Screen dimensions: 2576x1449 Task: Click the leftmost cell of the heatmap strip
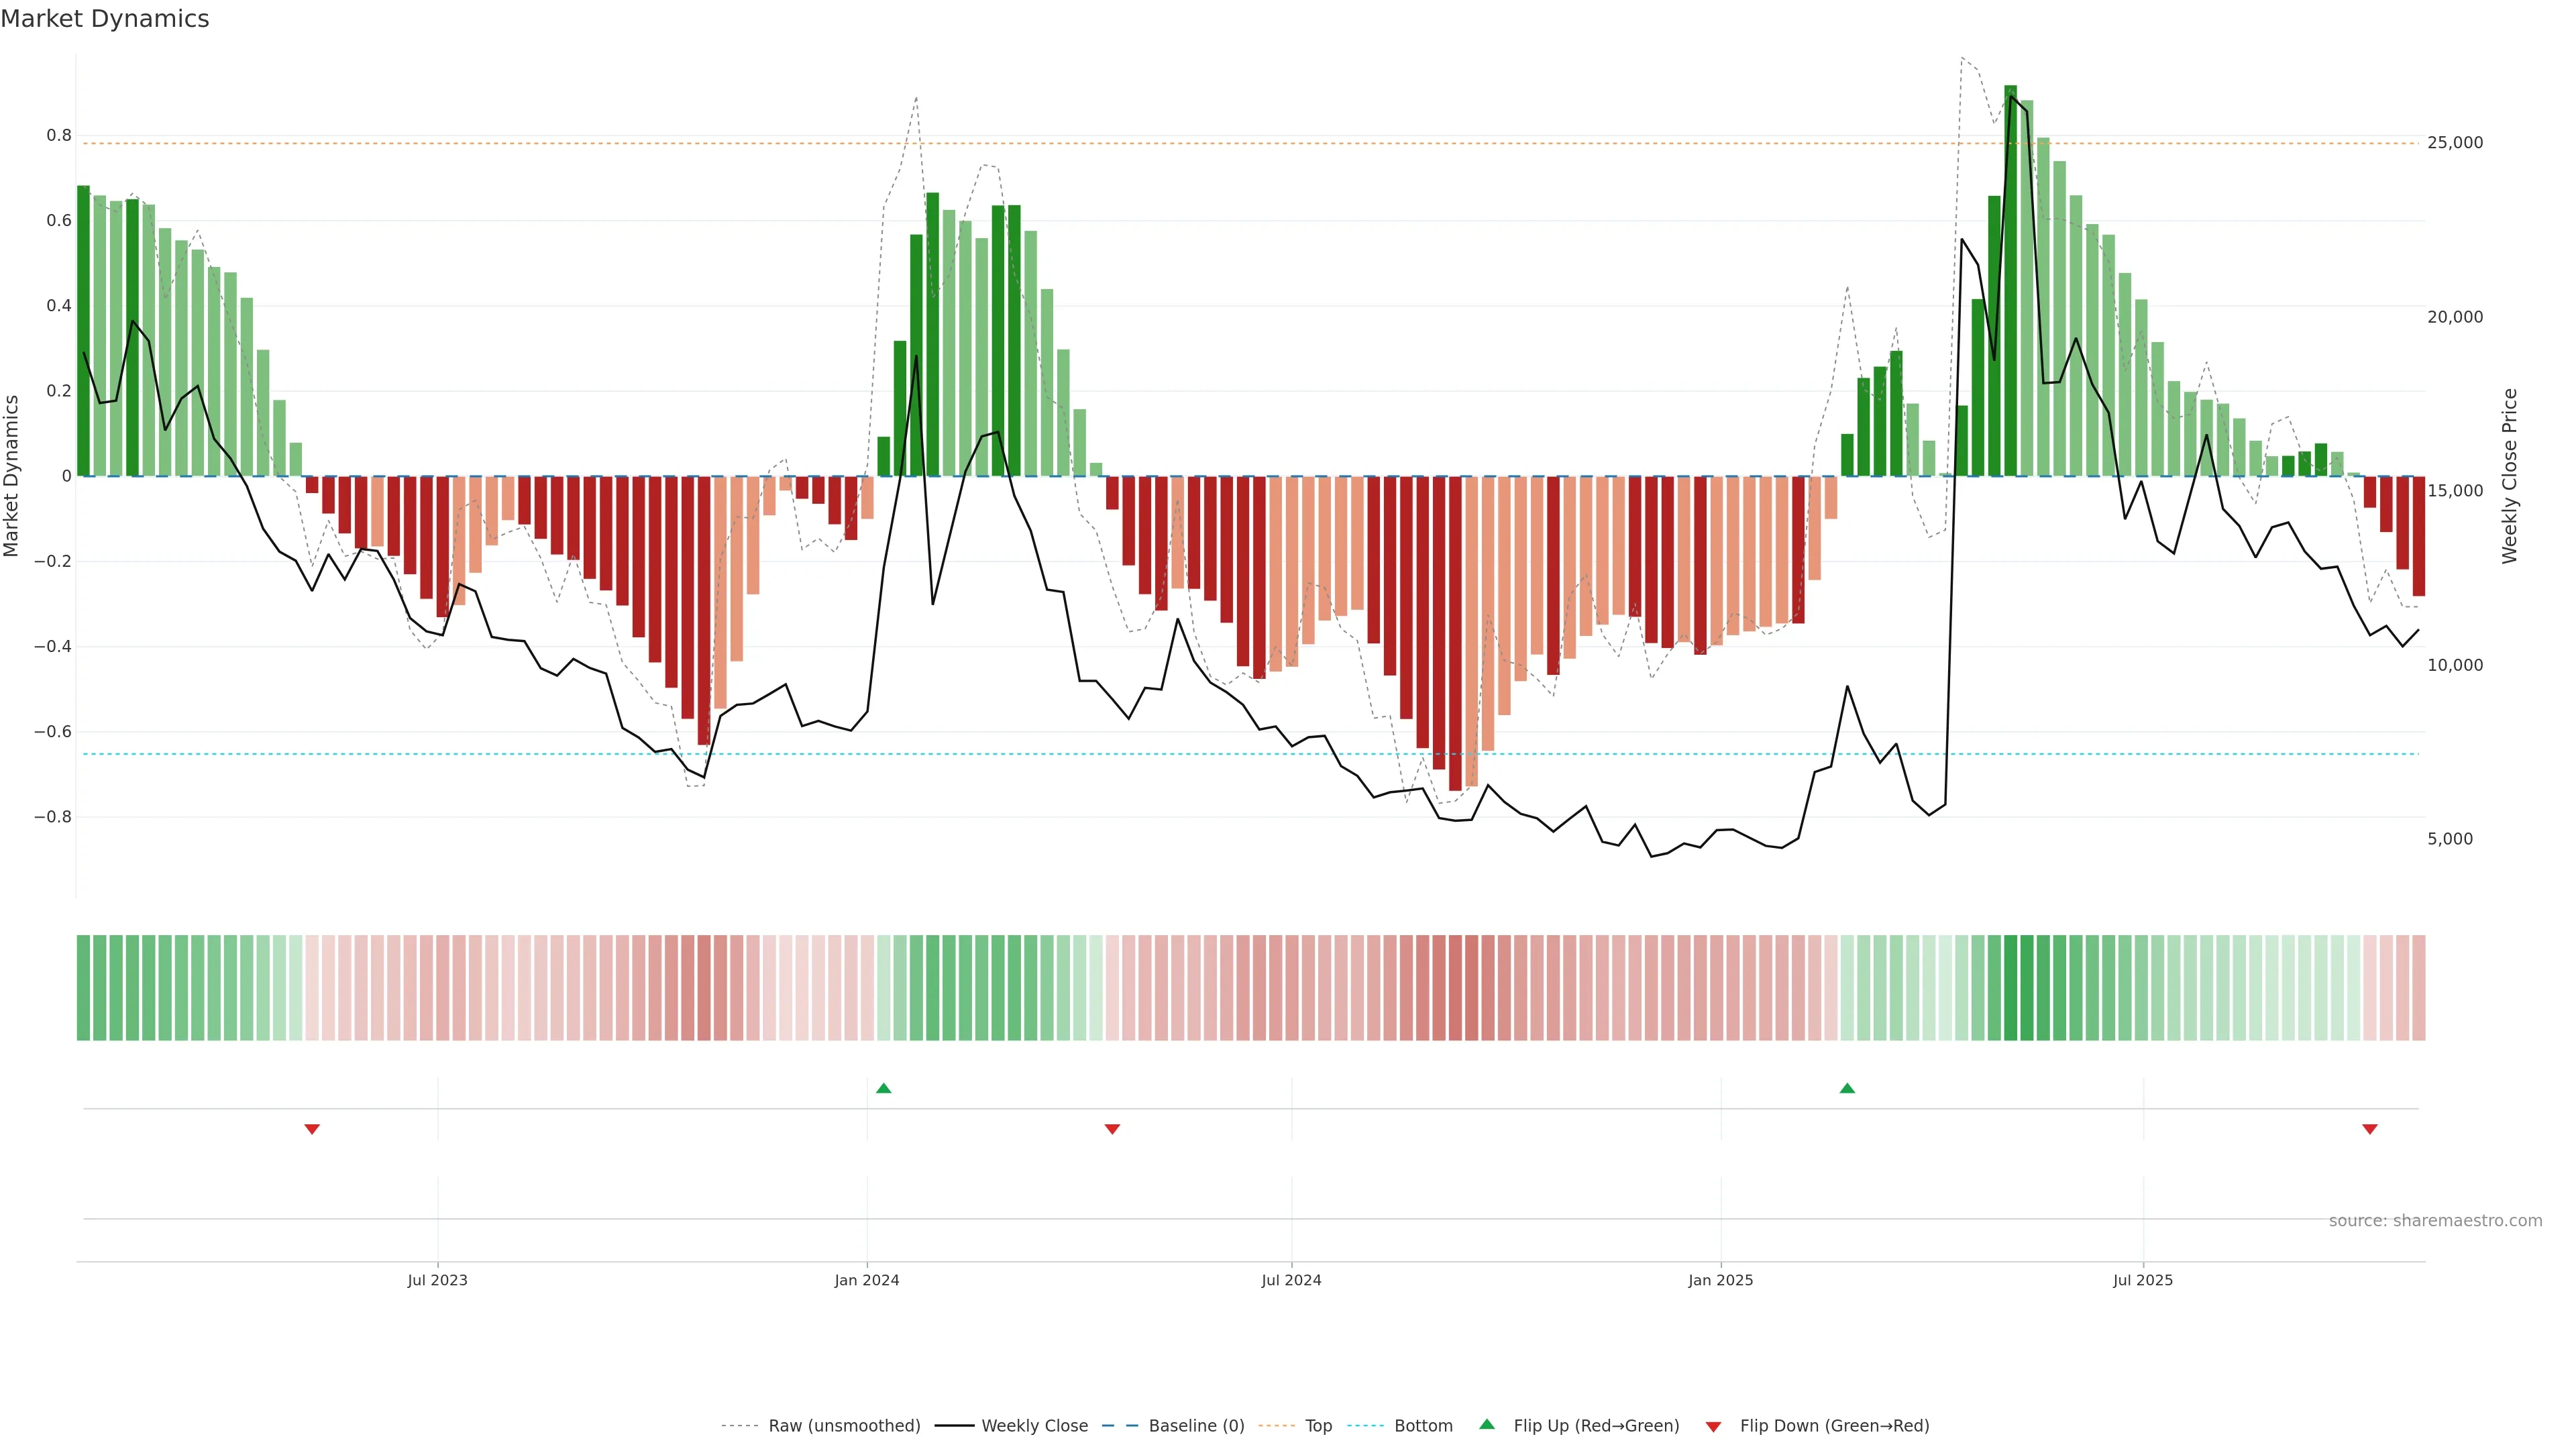[x=84, y=988]
